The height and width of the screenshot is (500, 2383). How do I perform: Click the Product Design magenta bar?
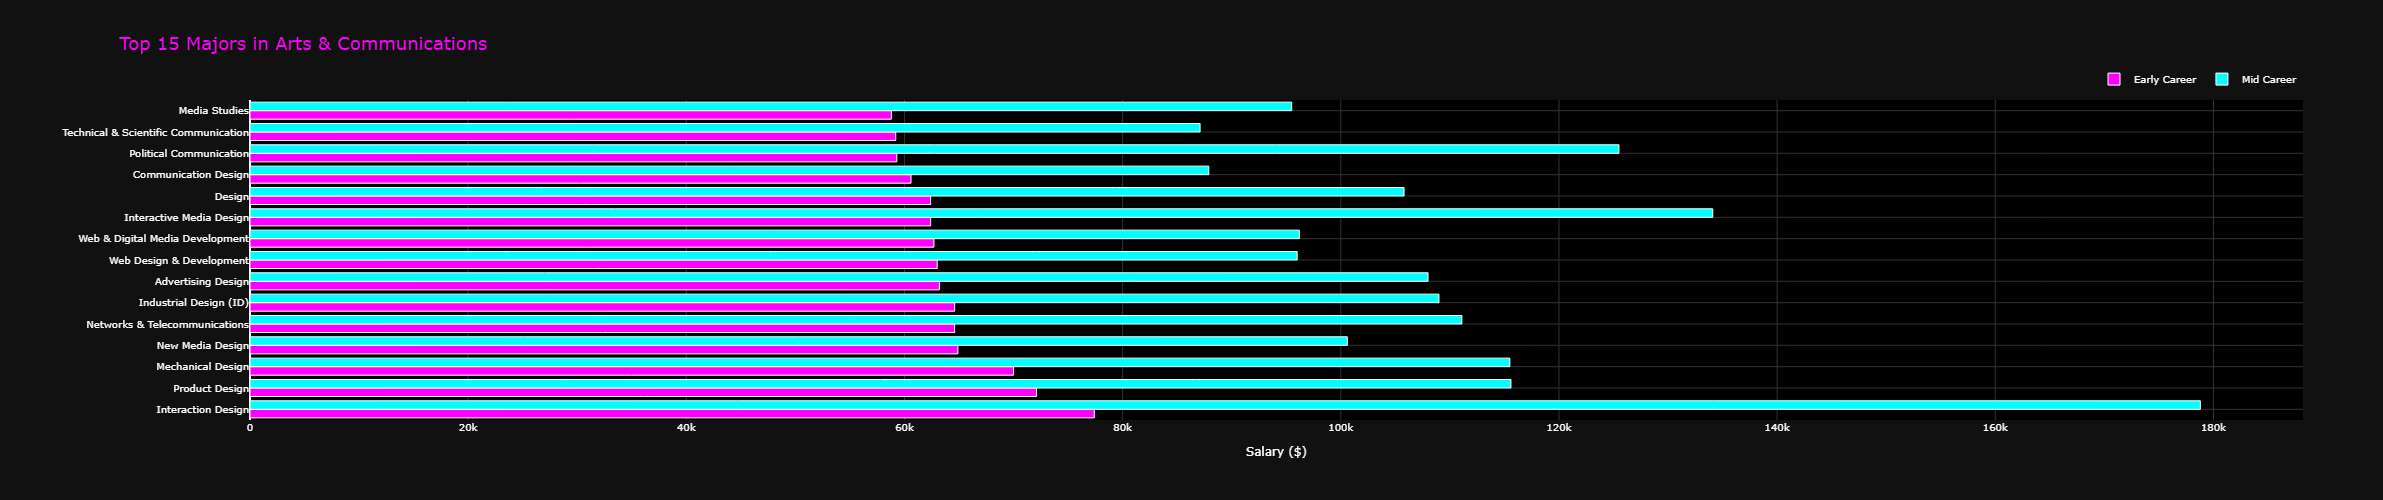[643, 392]
